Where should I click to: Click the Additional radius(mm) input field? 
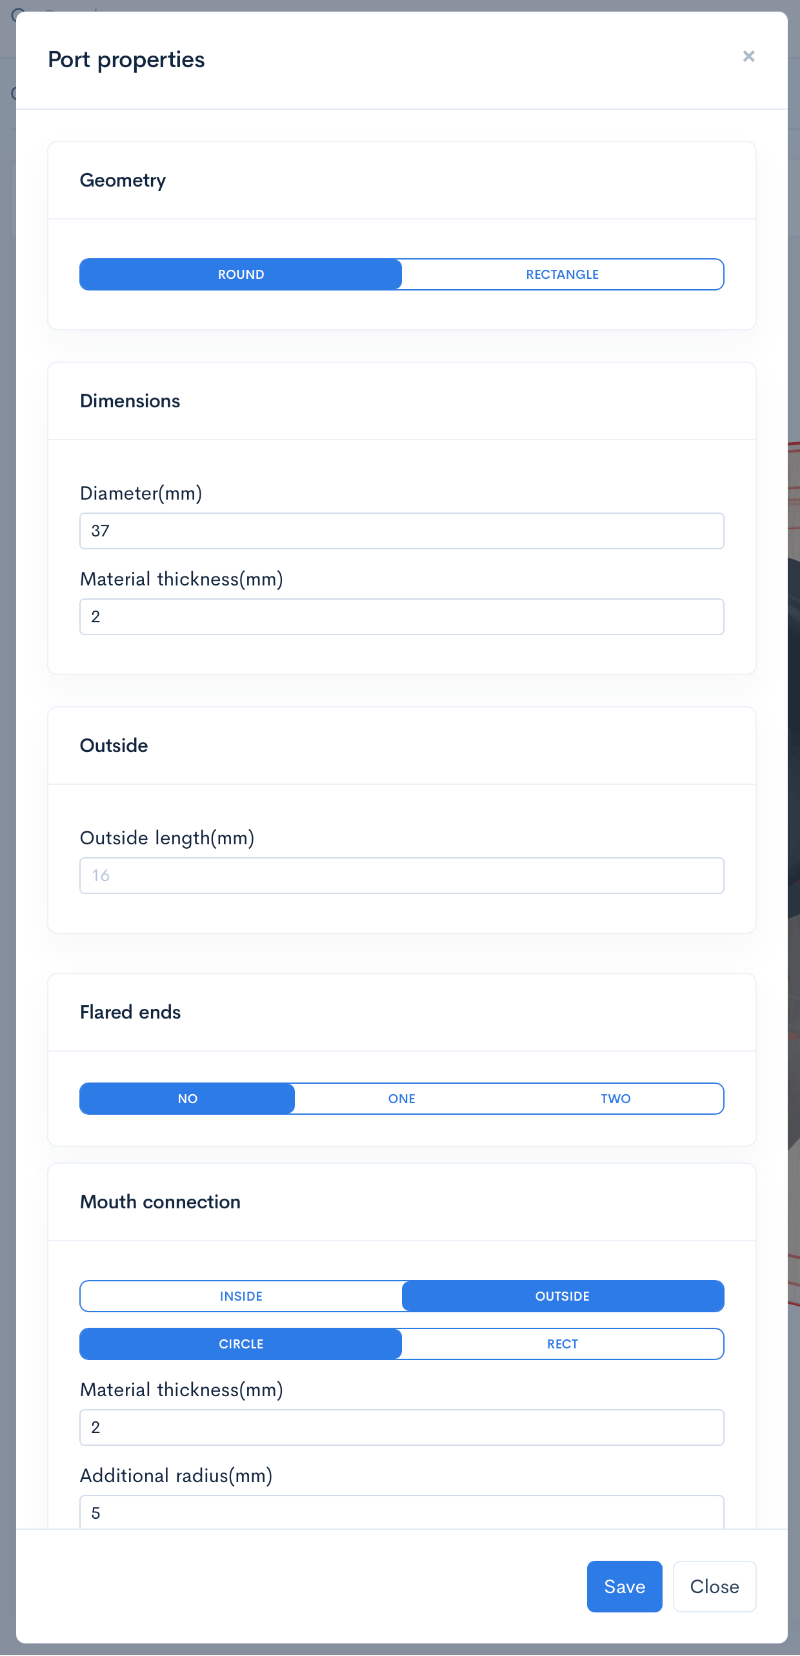tap(401, 1513)
